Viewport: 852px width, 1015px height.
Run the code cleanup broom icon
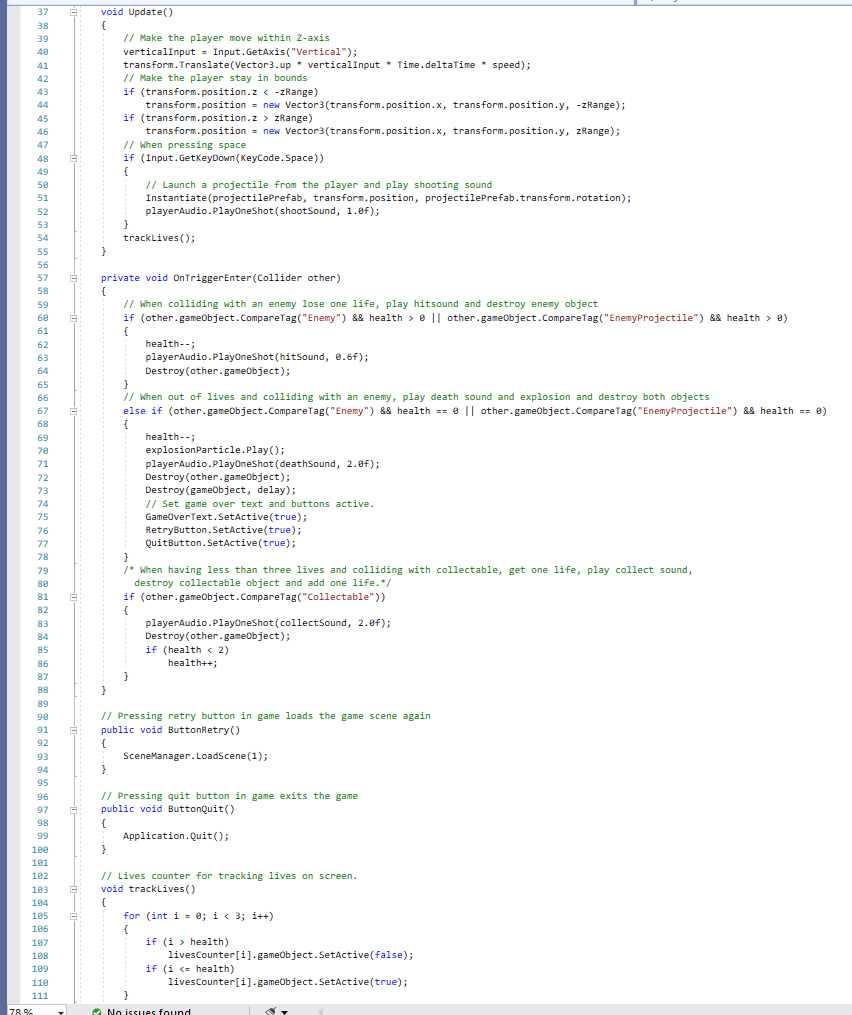tap(271, 1011)
